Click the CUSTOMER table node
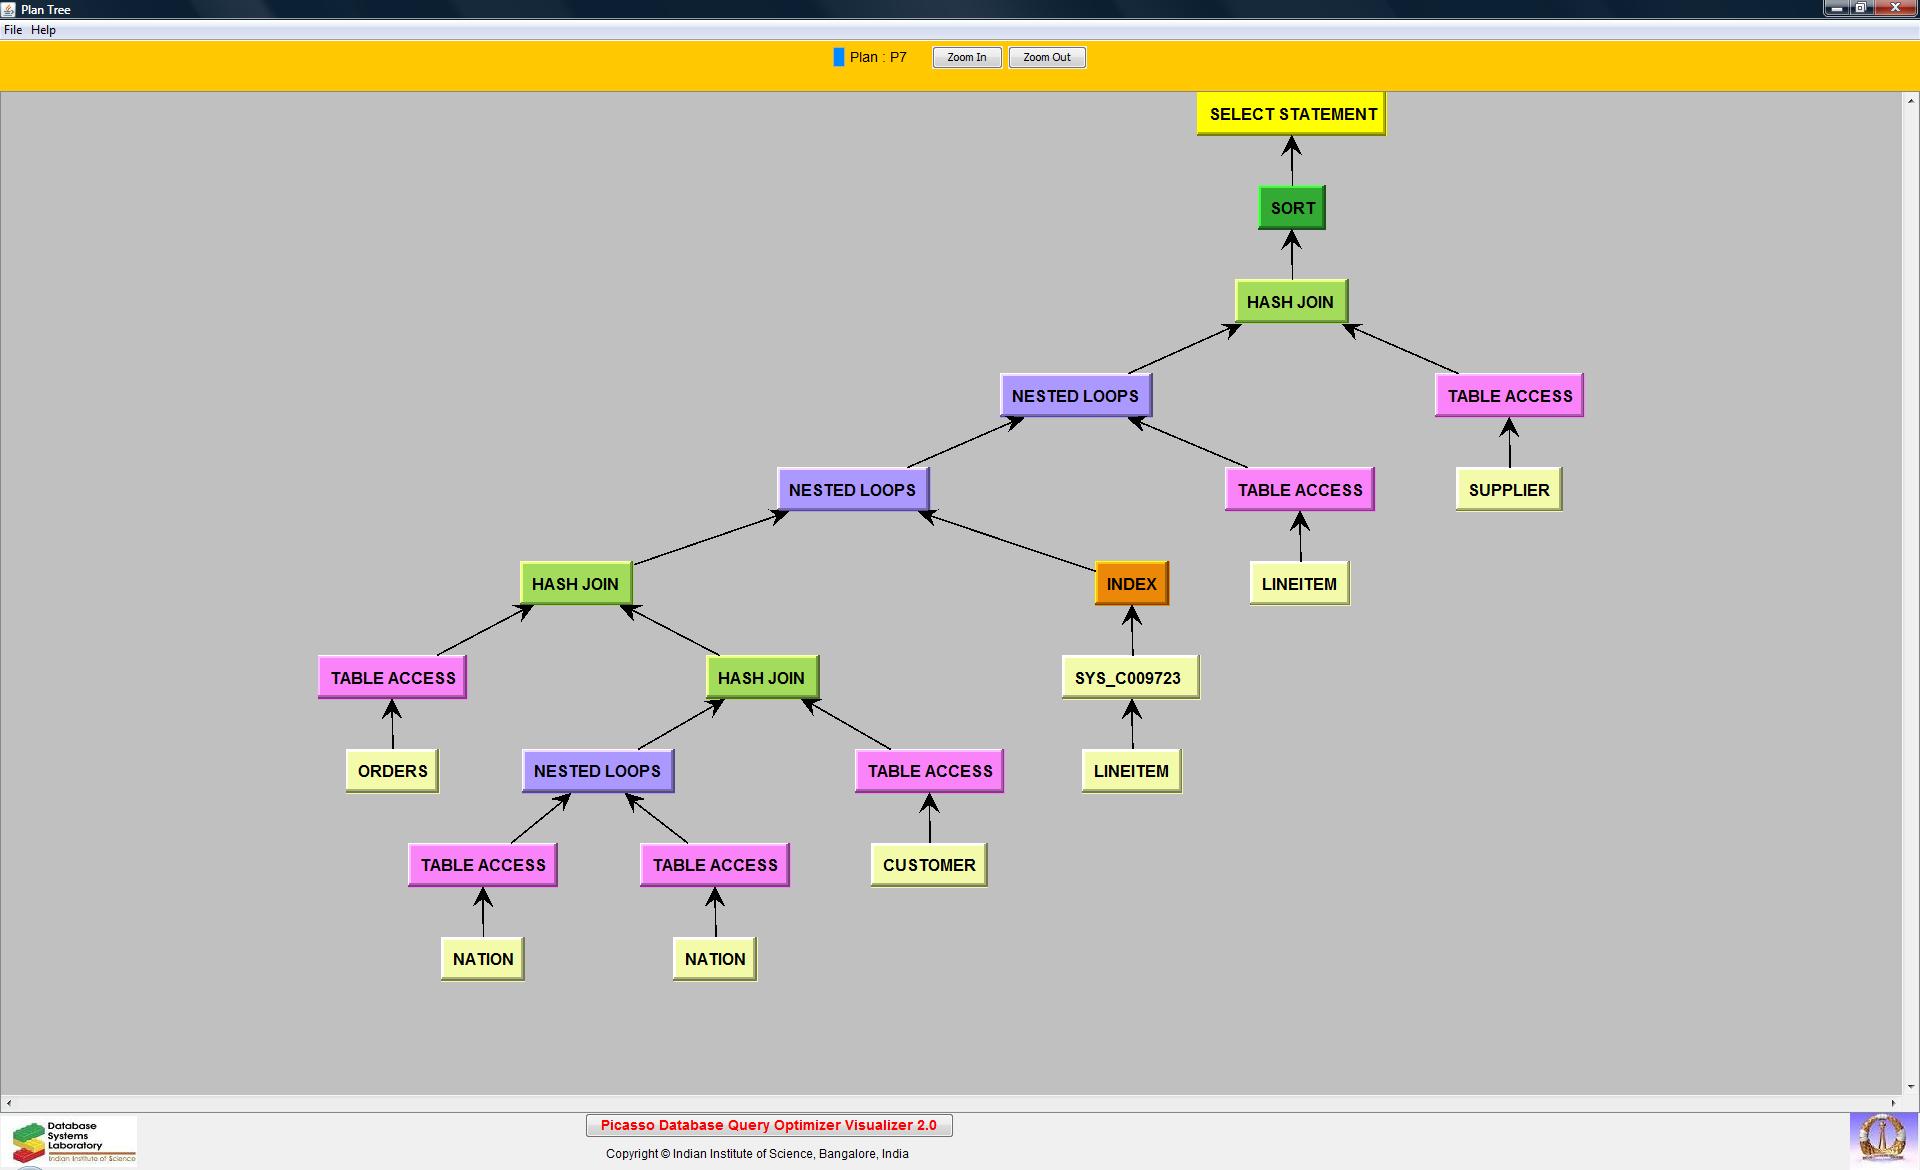The image size is (1920, 1170). click(x=928, y=865)
